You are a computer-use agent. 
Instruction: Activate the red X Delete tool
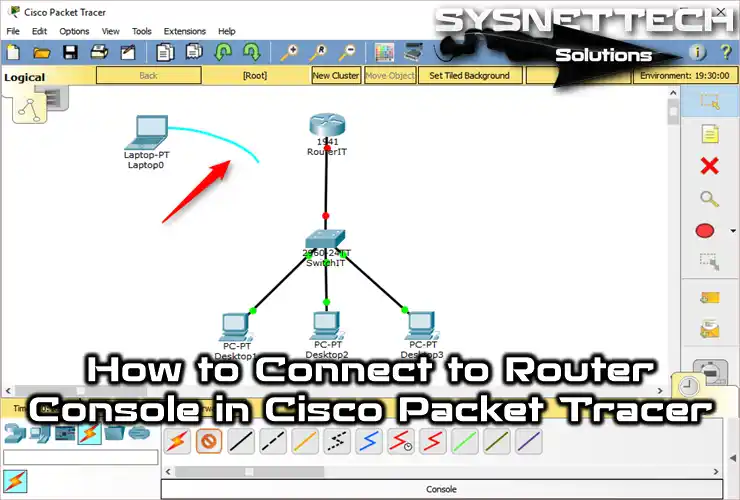pos(710,166)
